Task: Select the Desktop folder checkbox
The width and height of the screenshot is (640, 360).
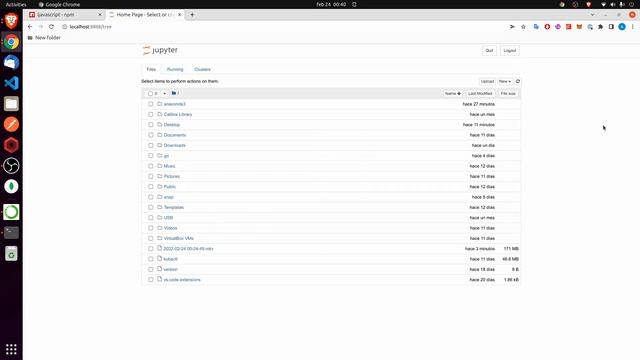Action: [x=151, y=124]
